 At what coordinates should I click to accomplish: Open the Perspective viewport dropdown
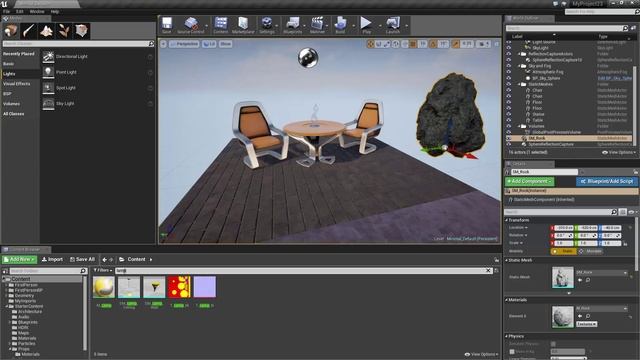point(184,44)
